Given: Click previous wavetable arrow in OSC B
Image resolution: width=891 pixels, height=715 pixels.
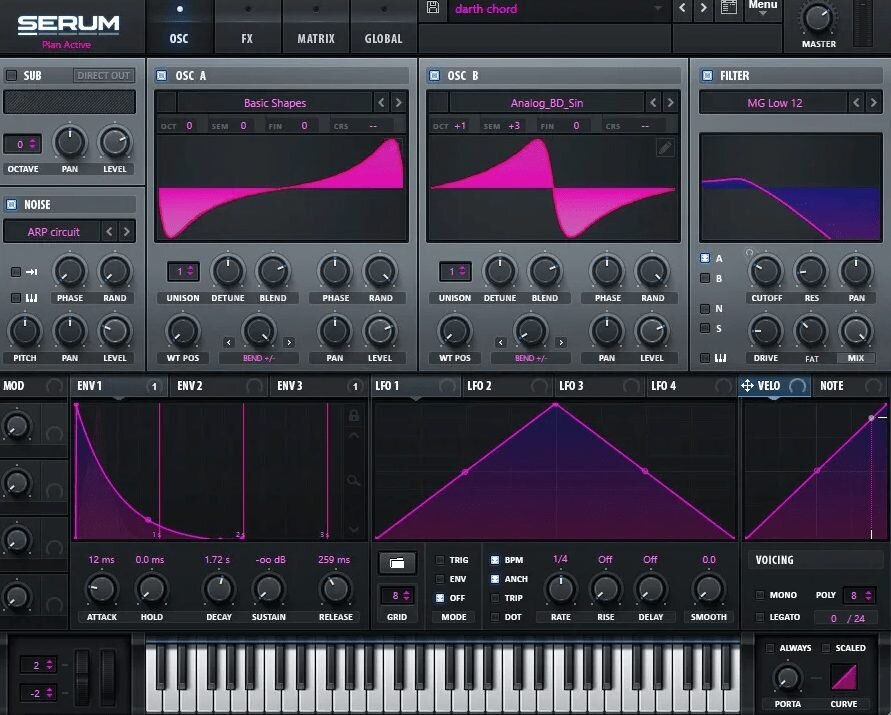Looking at the screenshot, I should click(x=653, y=103).
